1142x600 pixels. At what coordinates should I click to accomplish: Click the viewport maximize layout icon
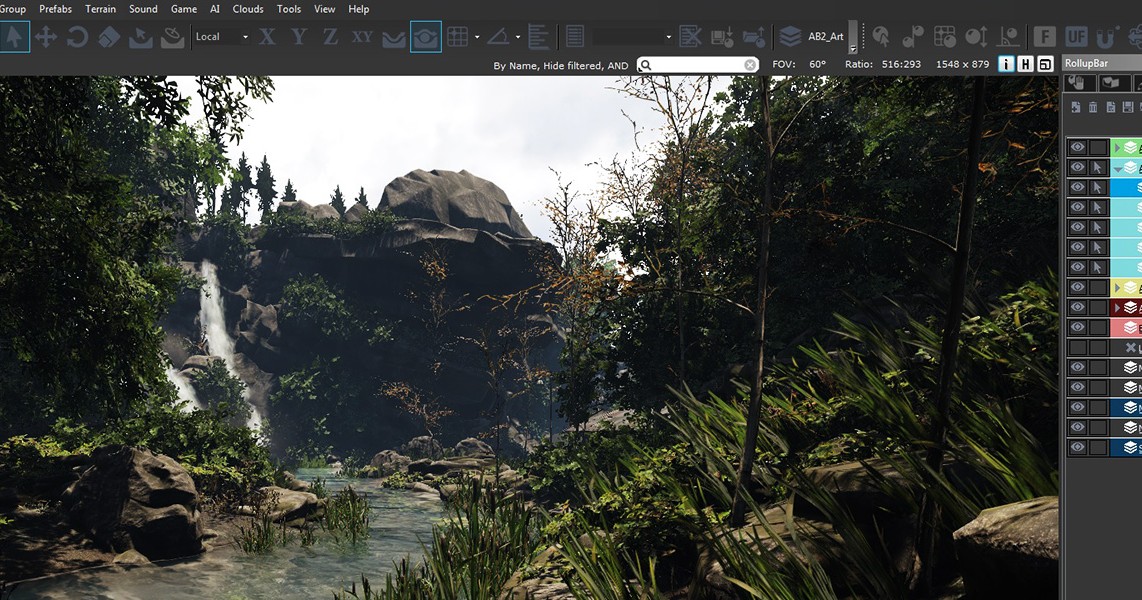pyautogui.click(x=1045, y=64)
